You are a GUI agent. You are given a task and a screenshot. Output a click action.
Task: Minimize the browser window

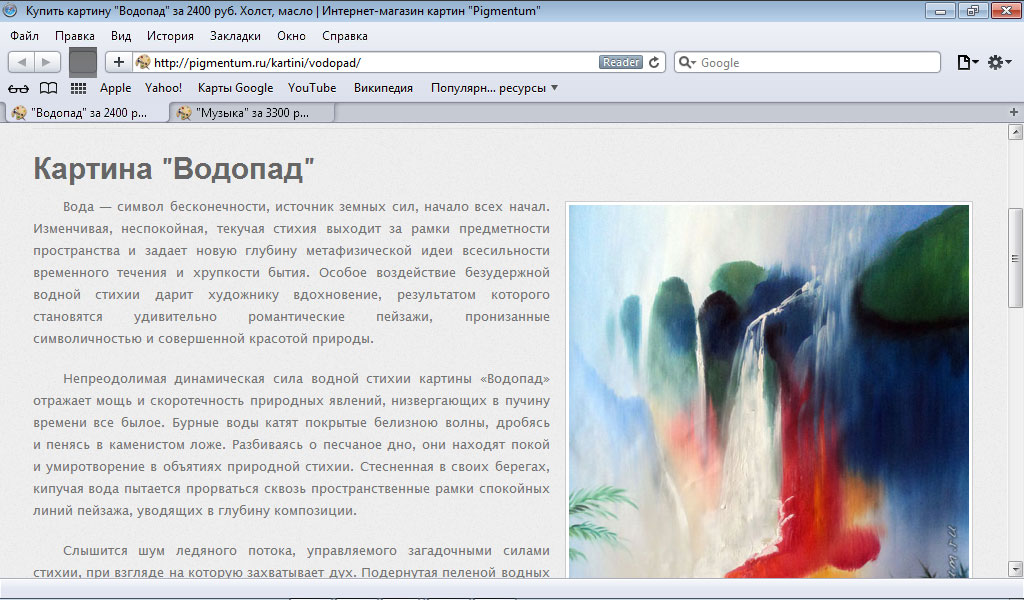(940, 10)
